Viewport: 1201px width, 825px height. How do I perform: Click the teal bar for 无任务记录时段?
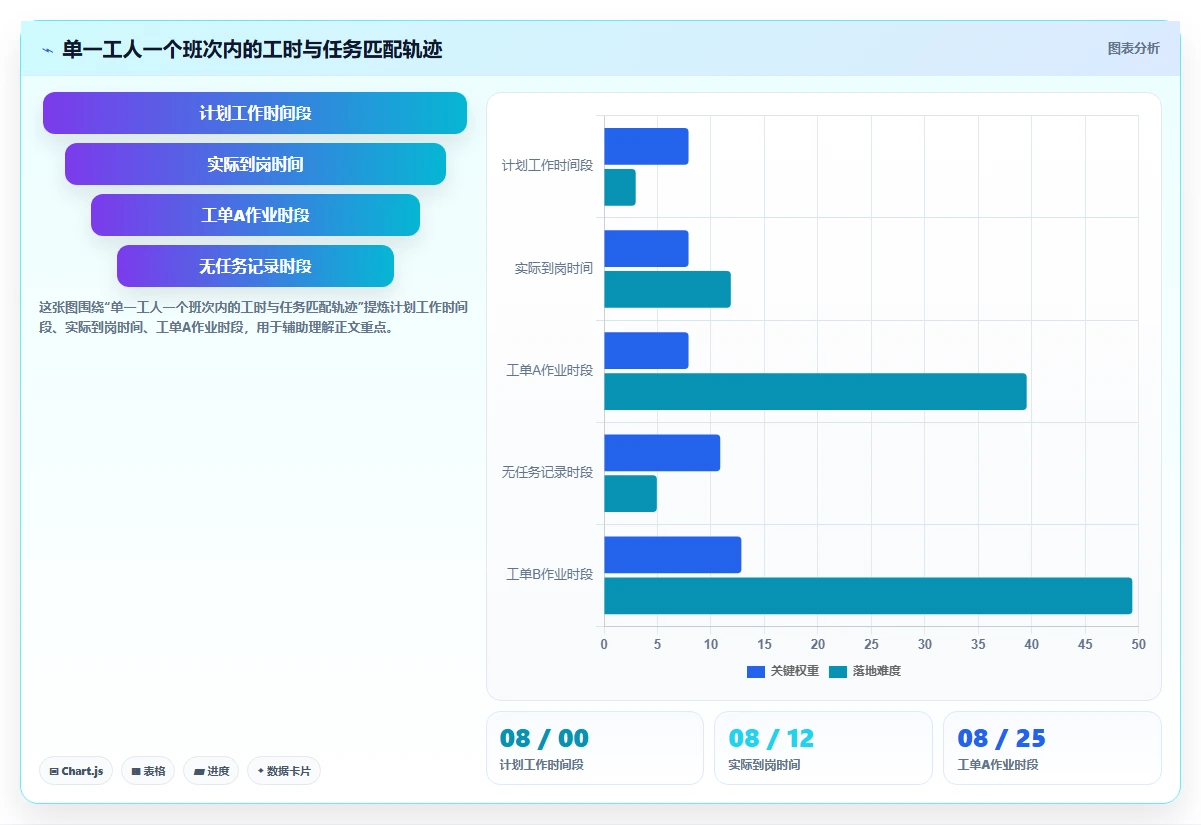pos(630,494)
